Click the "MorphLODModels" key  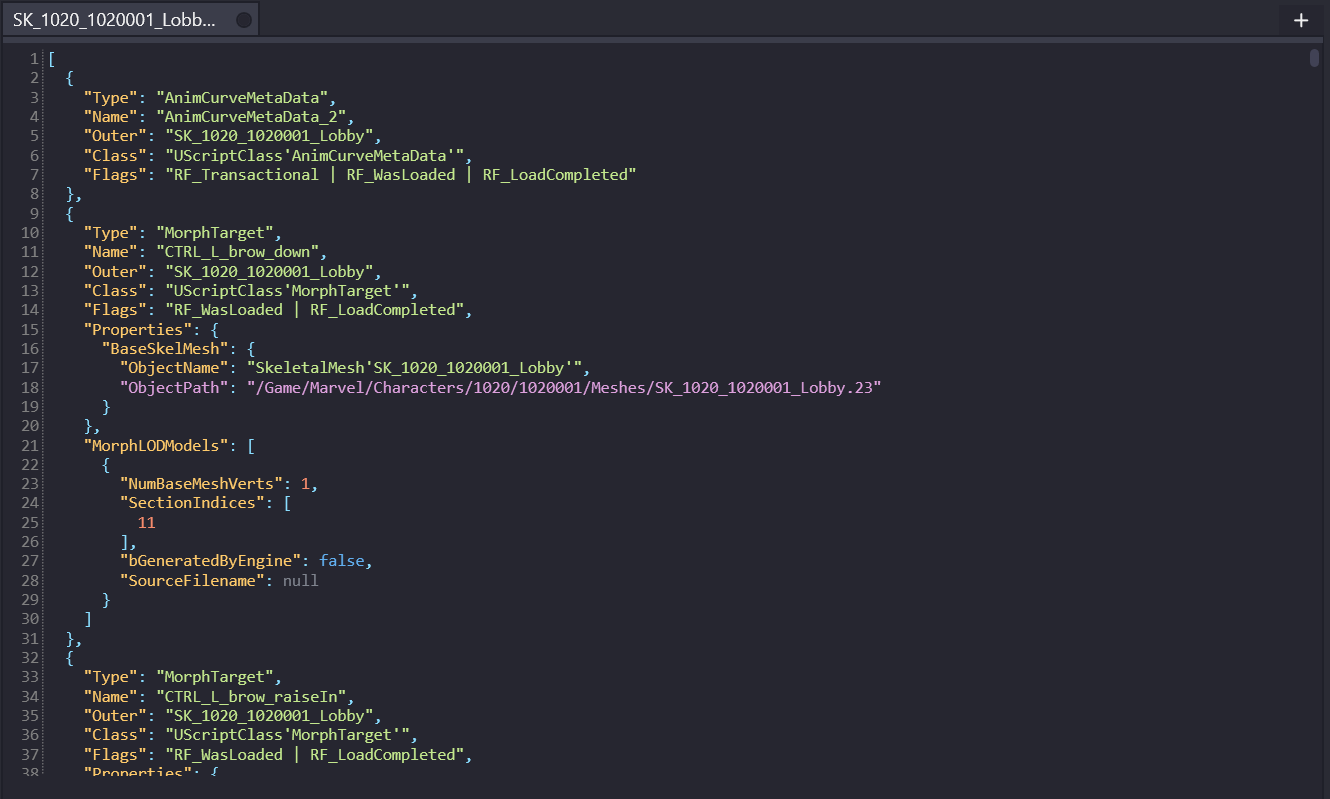click(x=156, y=445)
